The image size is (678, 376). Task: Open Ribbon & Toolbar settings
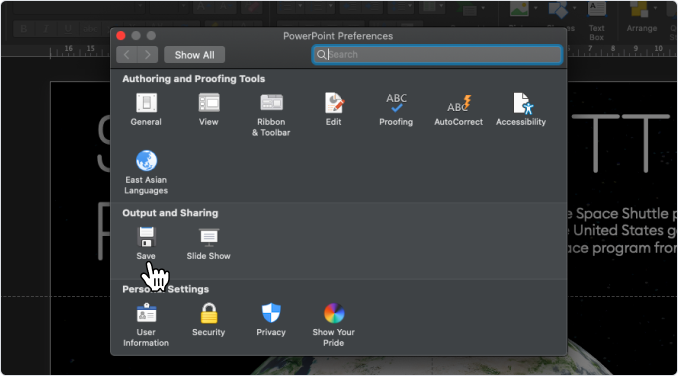[271, 115]
